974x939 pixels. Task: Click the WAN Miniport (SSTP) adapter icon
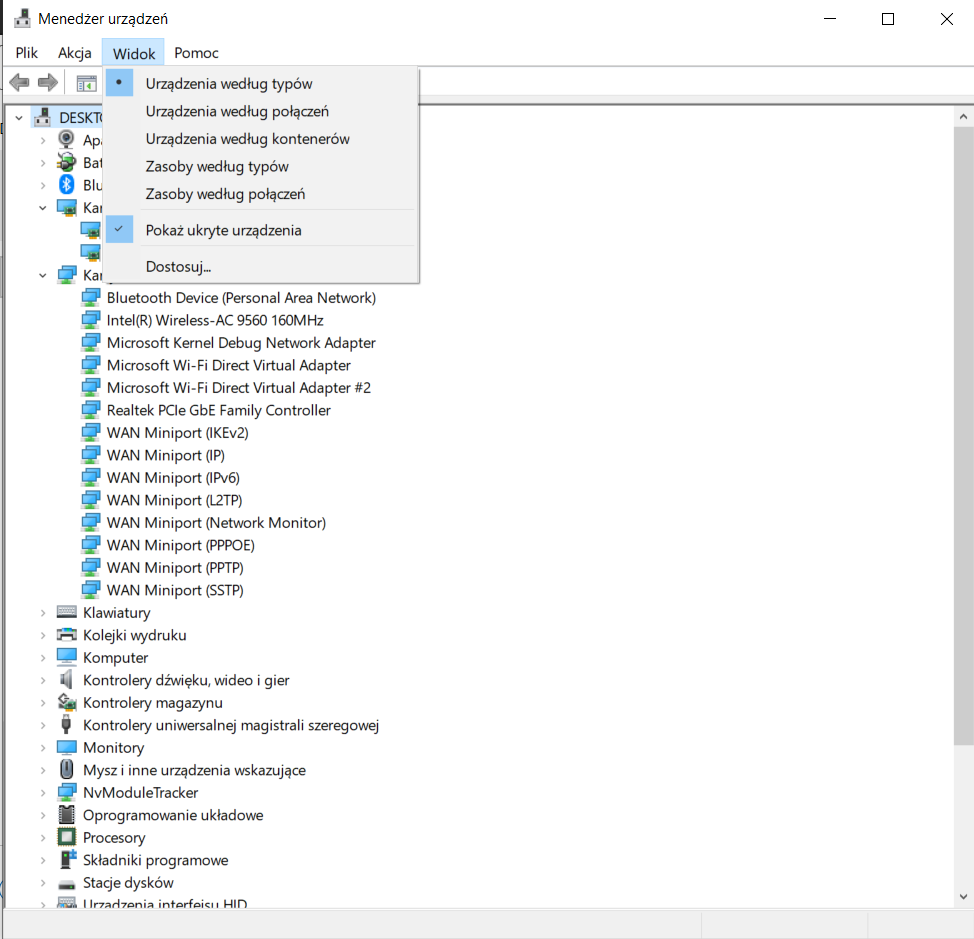pyautogui.click(x=91, y=590)
